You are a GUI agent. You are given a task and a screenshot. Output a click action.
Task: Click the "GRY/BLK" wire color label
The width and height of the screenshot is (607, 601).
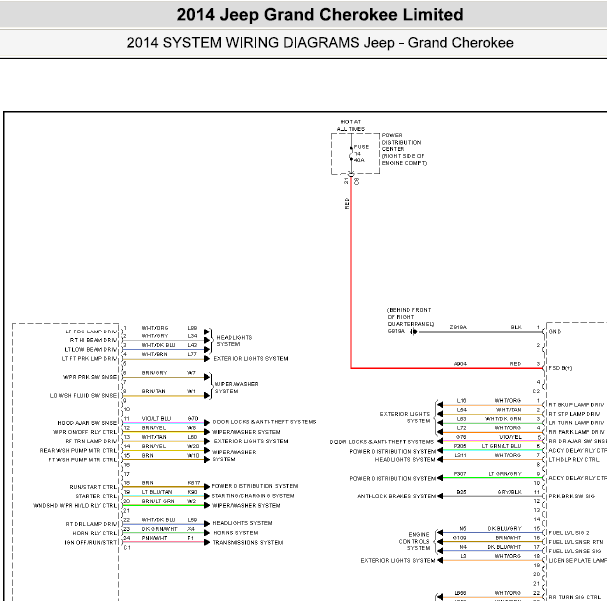pyautogui.click(x=509, y=492)
